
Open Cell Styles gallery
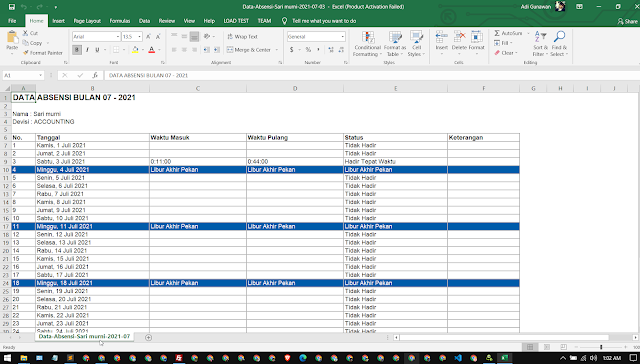416,44
